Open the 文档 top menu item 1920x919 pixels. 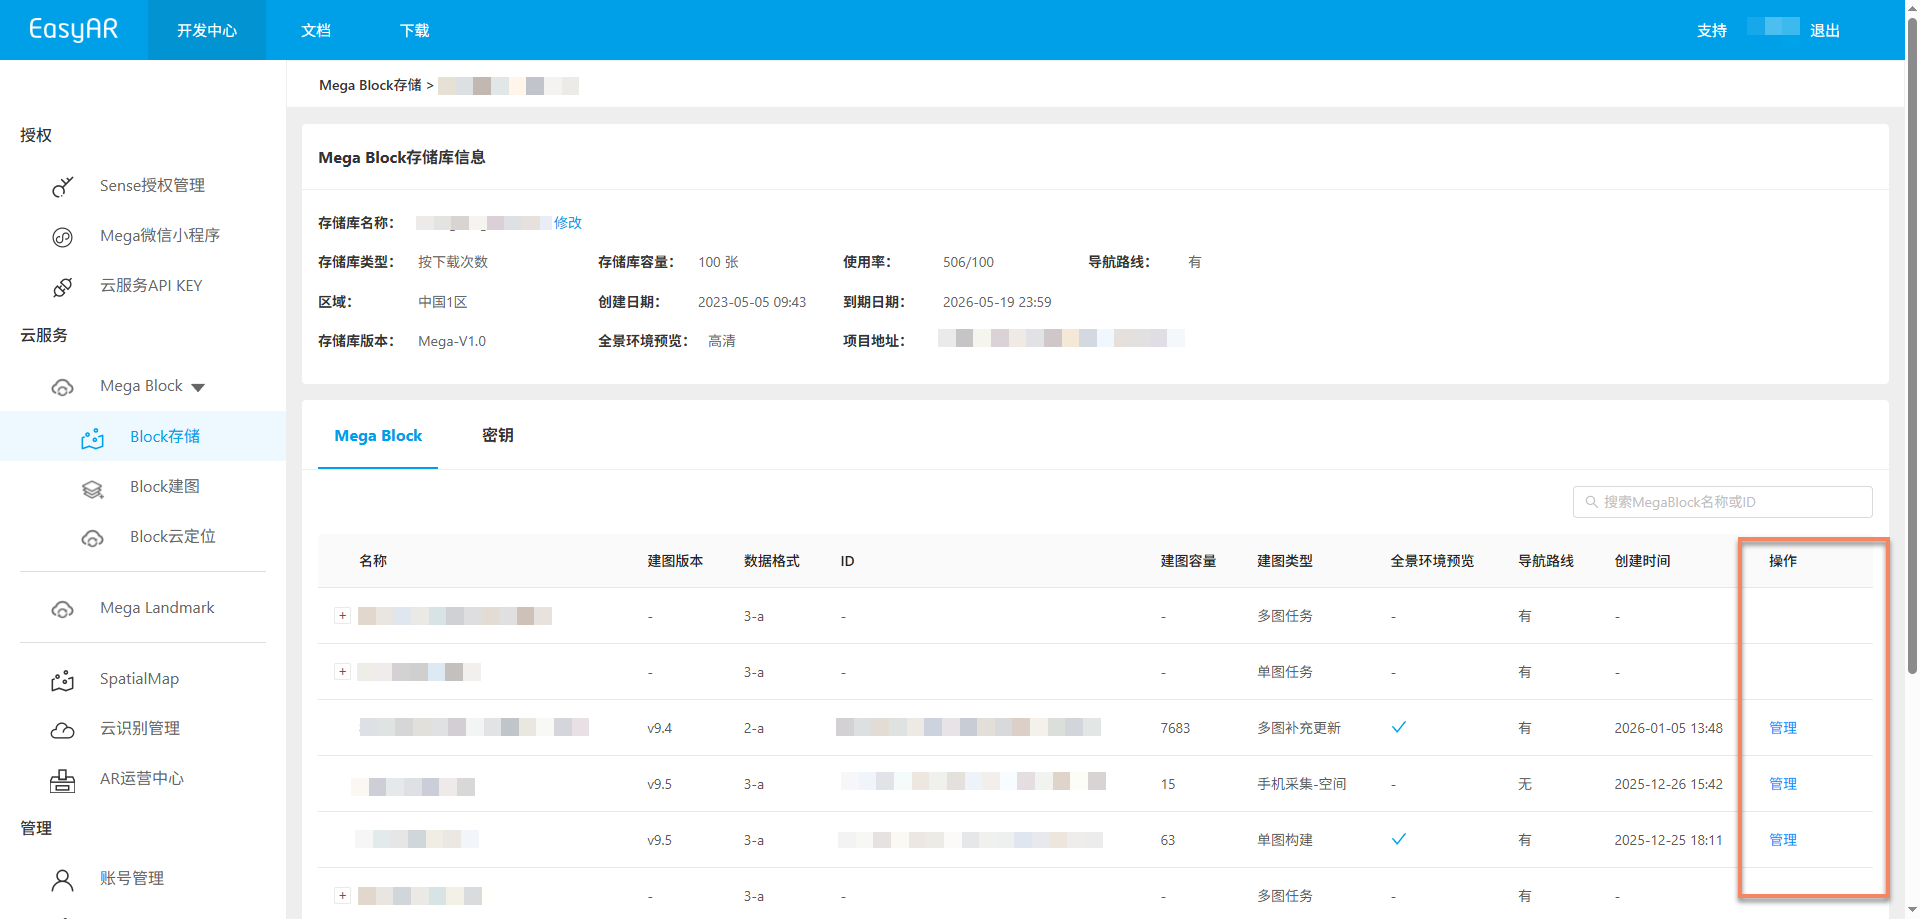coord(316,31)
